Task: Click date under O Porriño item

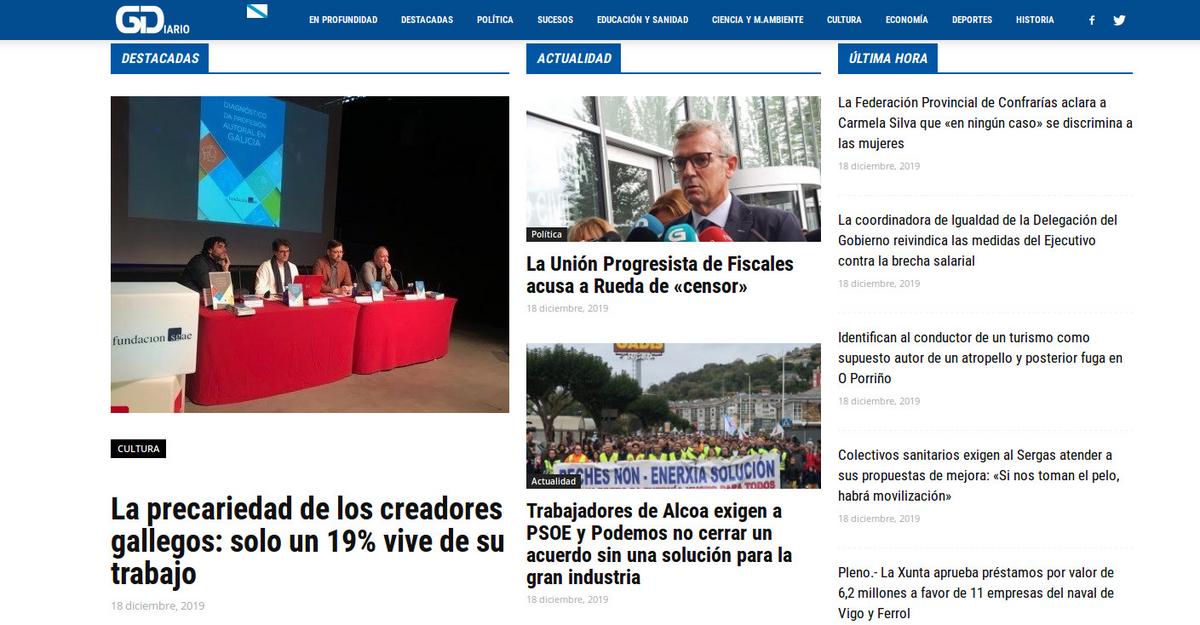Action: coord(879,401)
